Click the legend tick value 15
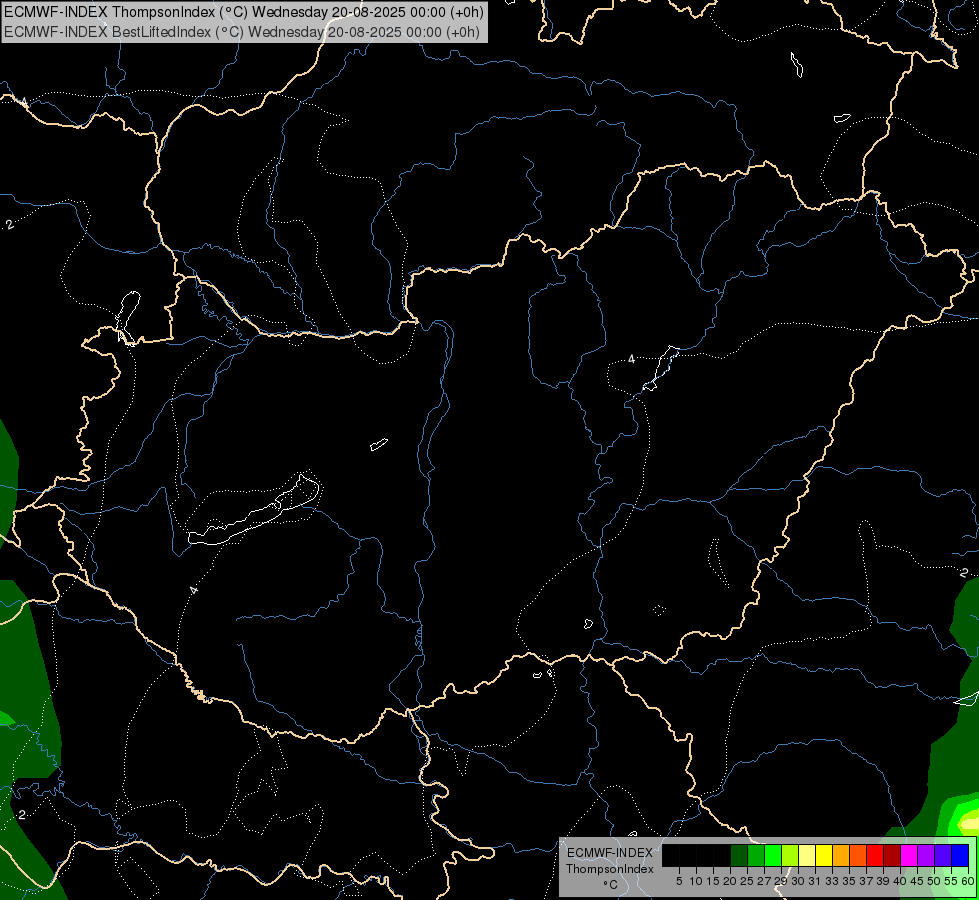The image size is (979, 900). point(713,881)
